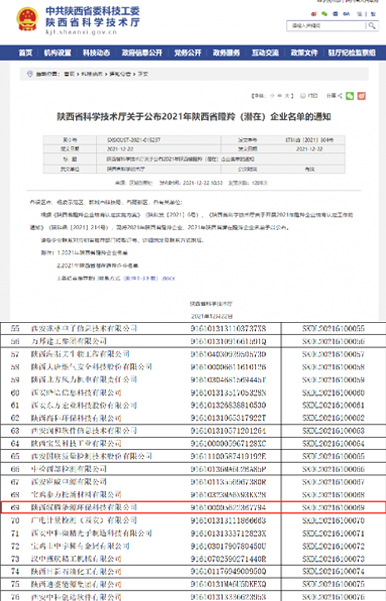
Task: Switch to Traditional Chinese (繁)
Action: 373,14
